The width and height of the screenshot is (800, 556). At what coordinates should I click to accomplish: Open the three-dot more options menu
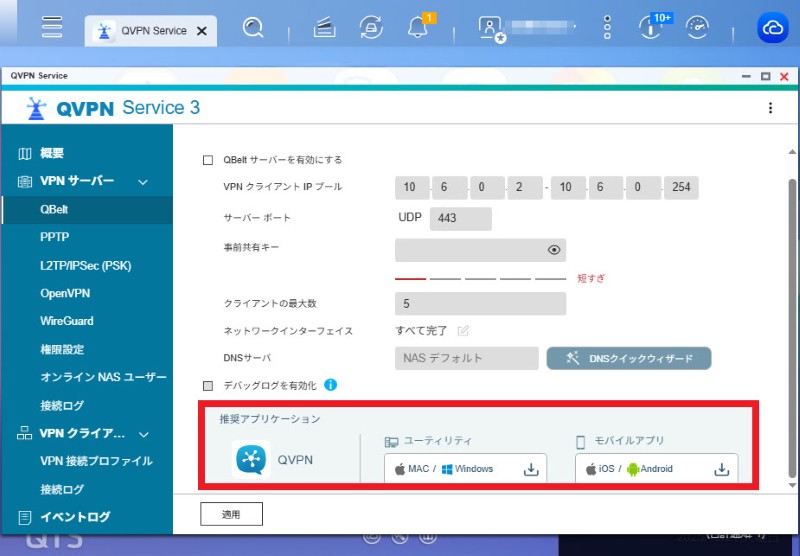[770, 108]
